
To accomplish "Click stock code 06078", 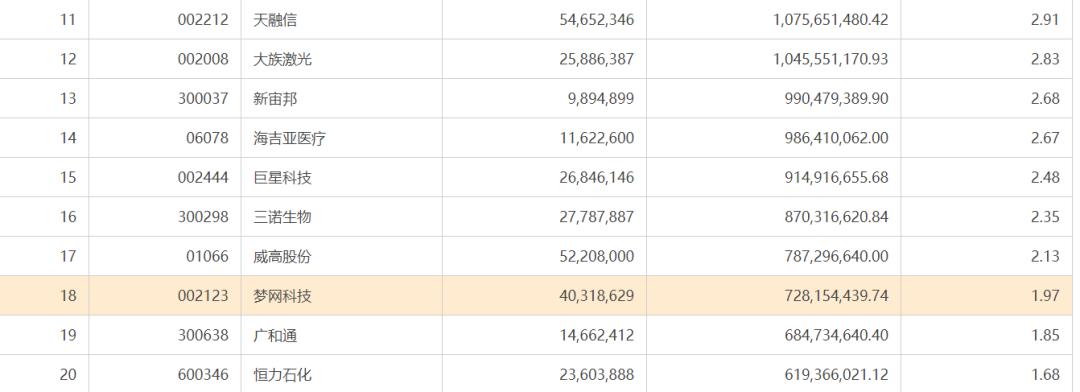I will [207, 138].
